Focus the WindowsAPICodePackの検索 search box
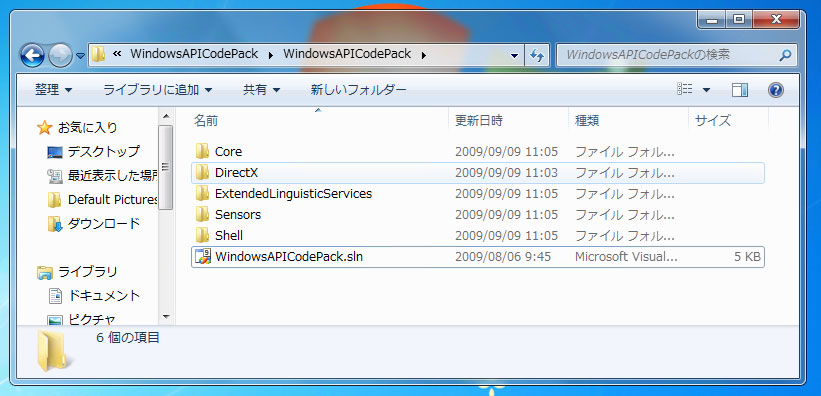 (x=676, y=54)
